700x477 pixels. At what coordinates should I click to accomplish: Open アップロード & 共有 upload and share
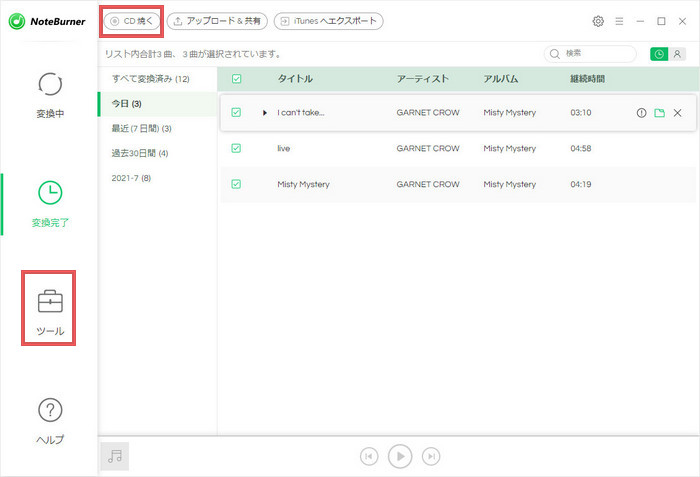(217, 21)
